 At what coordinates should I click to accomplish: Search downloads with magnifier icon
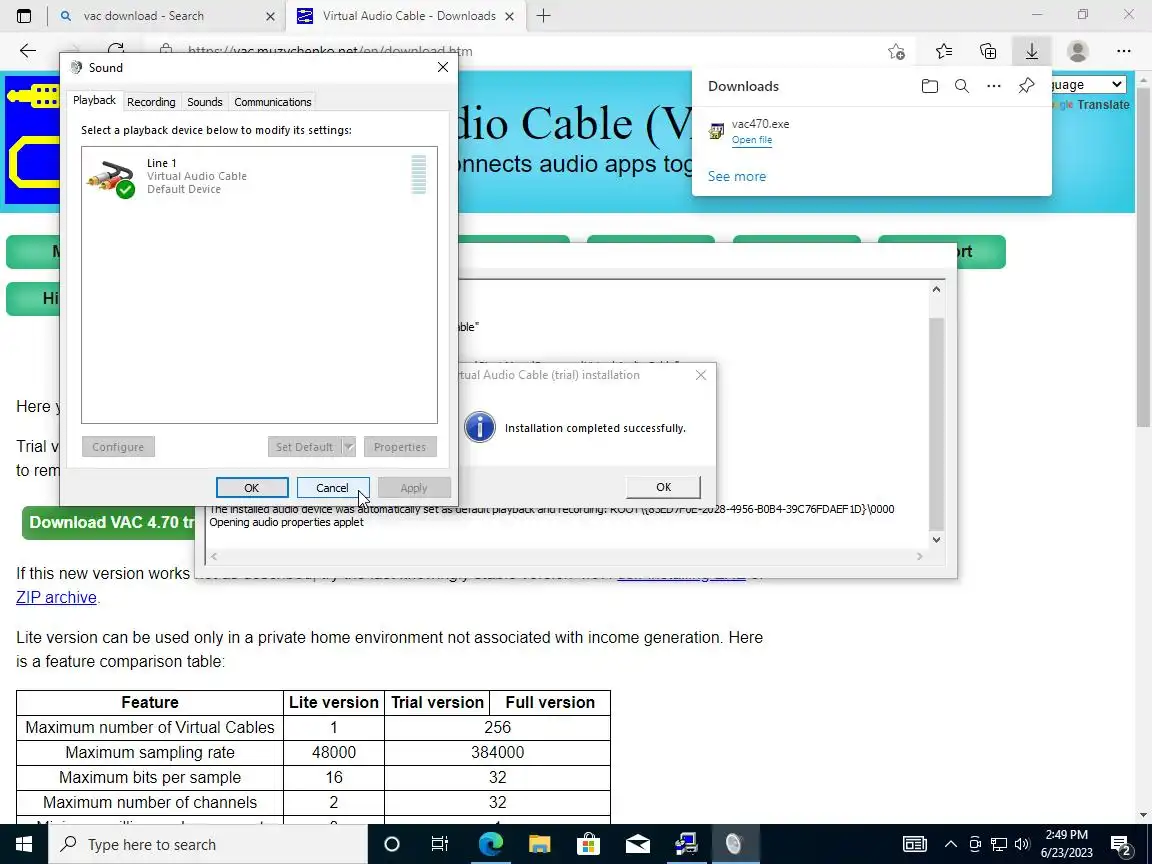962,86
